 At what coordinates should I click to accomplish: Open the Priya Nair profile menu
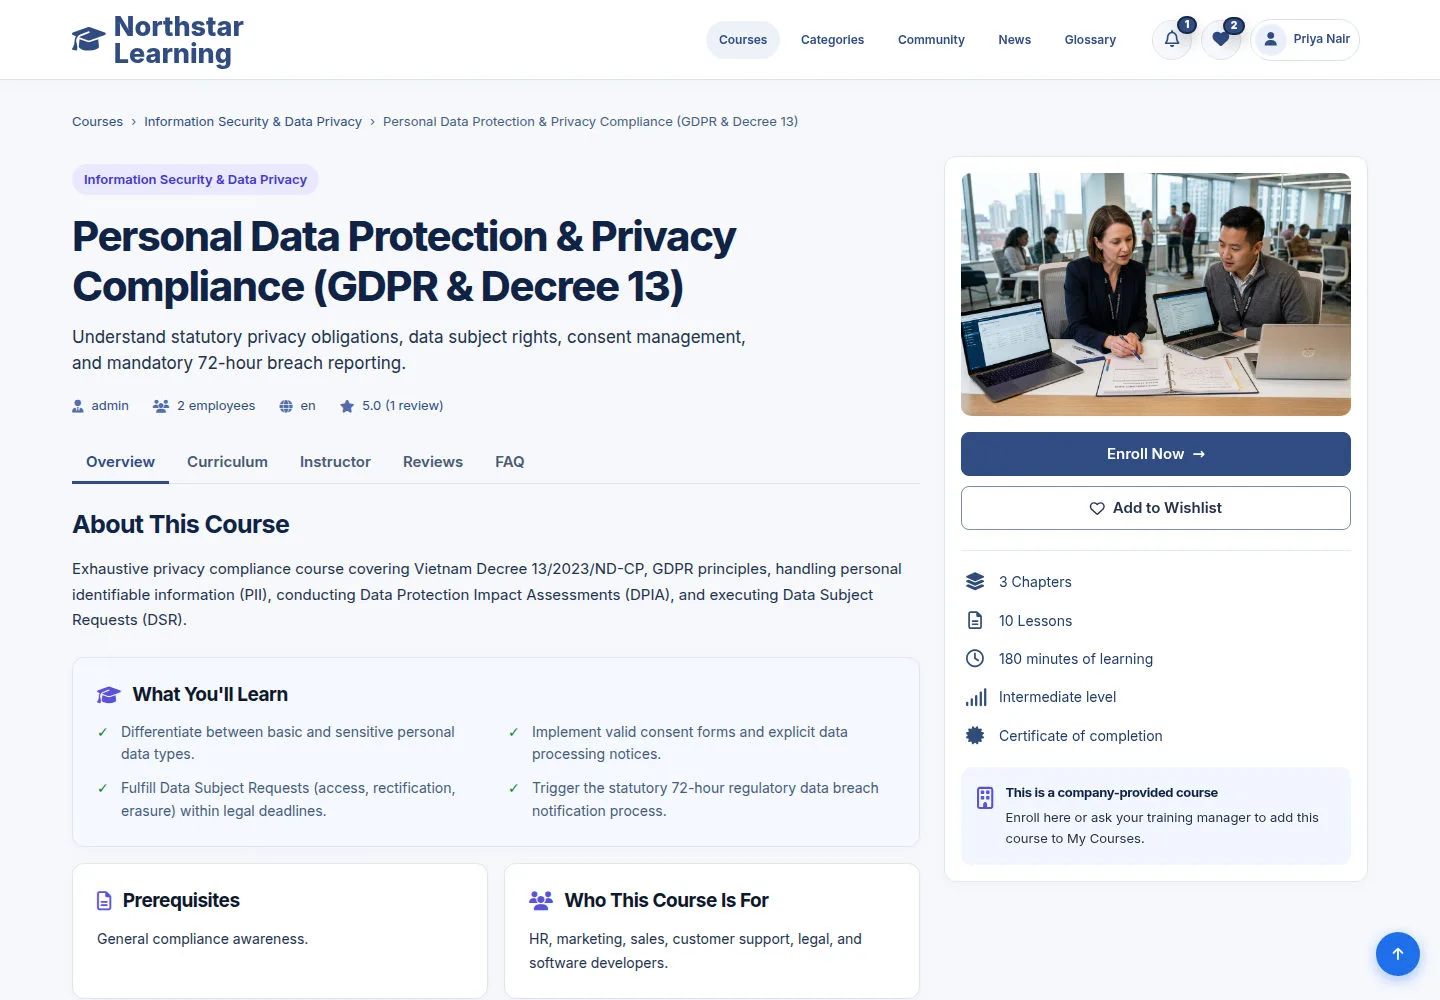point(1306,40)
